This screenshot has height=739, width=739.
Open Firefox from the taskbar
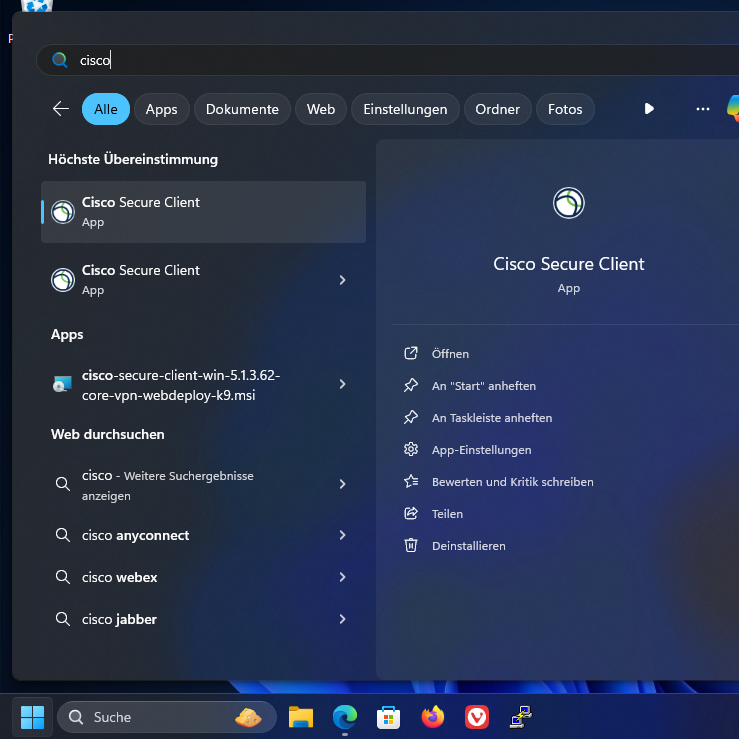[432, 717]
